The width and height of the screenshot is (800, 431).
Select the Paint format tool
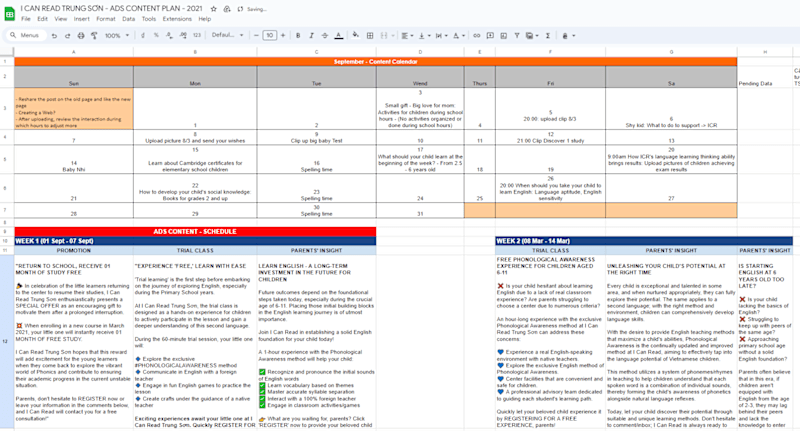coord(94,36)
